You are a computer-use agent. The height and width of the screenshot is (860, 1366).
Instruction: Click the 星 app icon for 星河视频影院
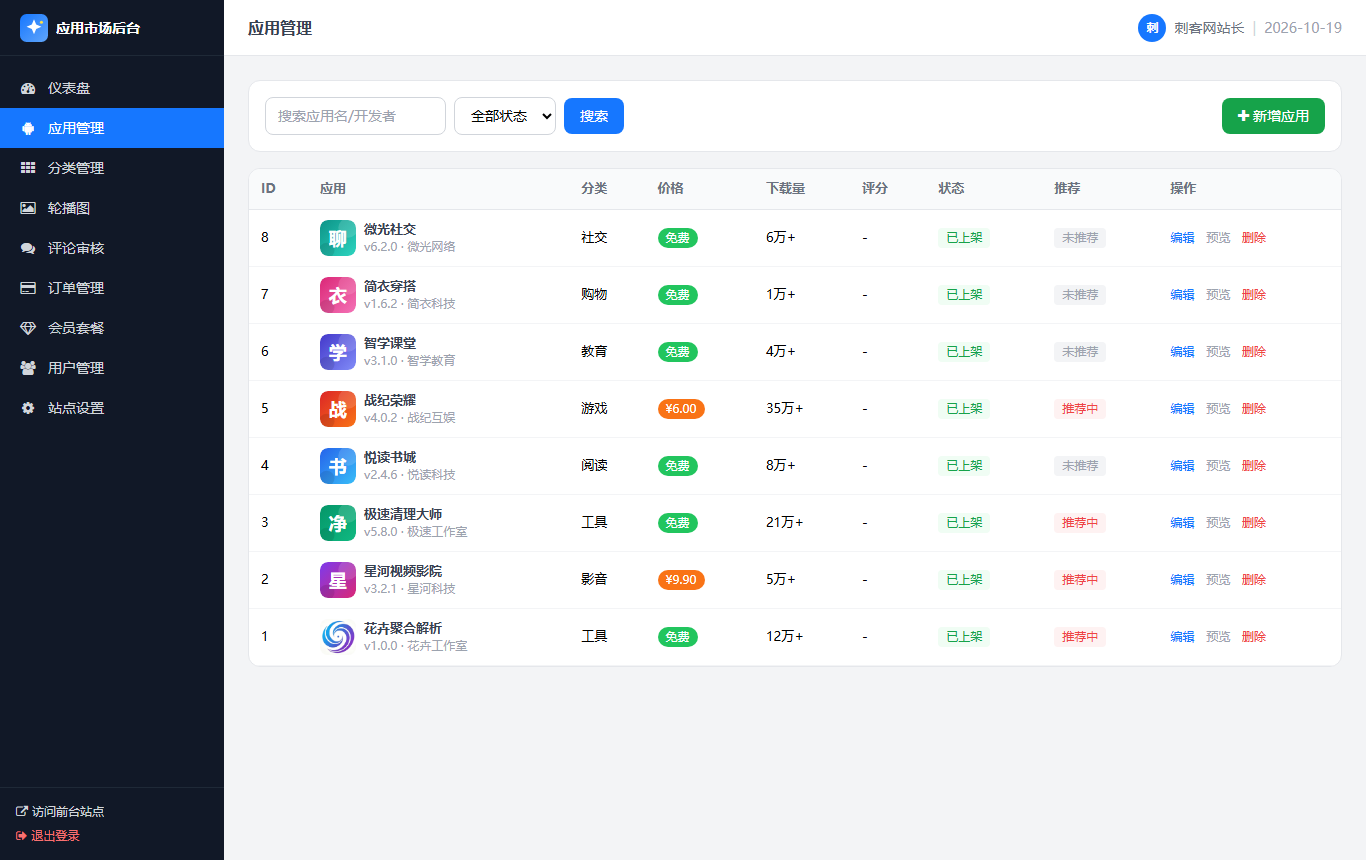coord(338,580)
